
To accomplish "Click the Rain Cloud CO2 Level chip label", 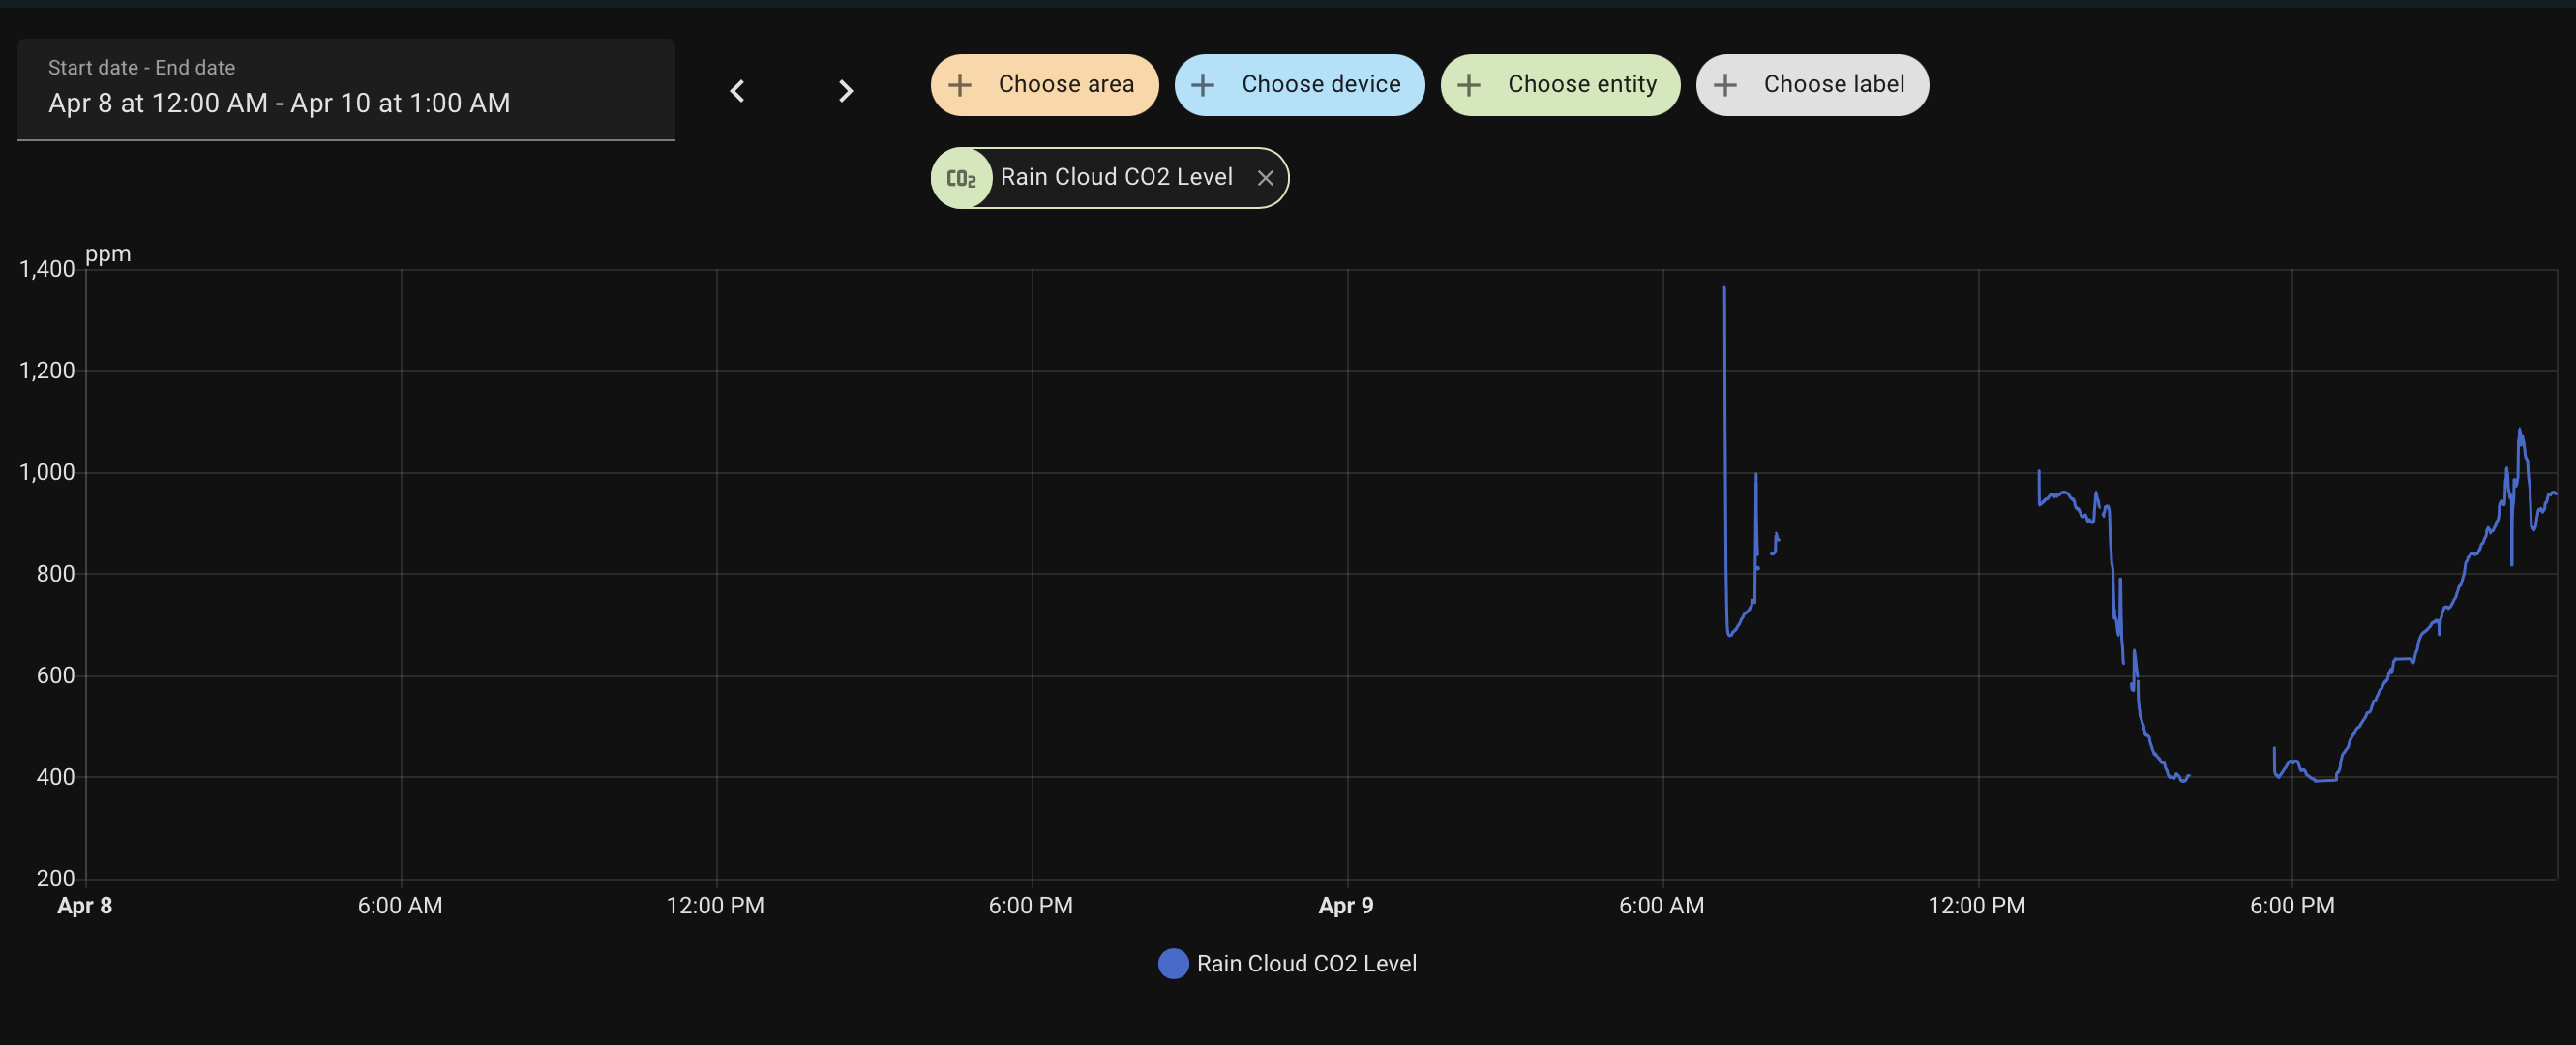I will pyautogui.click(x=1116, y=177).
